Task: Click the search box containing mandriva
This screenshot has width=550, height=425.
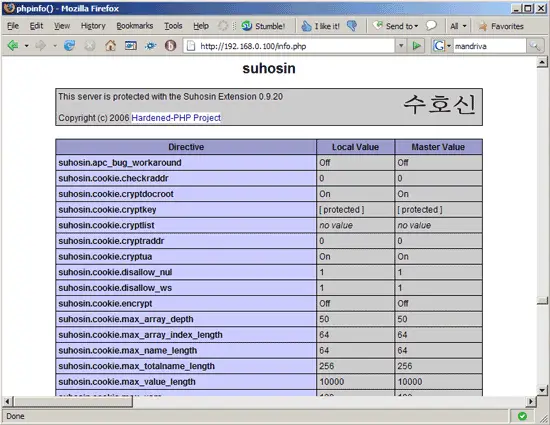Action: tap(490, 46)
